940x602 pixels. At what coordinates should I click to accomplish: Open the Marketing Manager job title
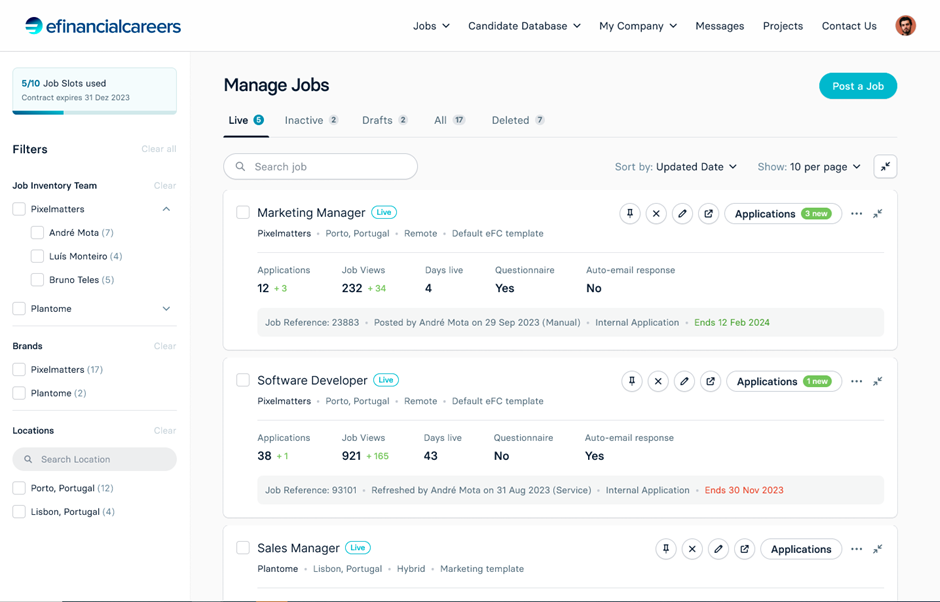(311, 212)
